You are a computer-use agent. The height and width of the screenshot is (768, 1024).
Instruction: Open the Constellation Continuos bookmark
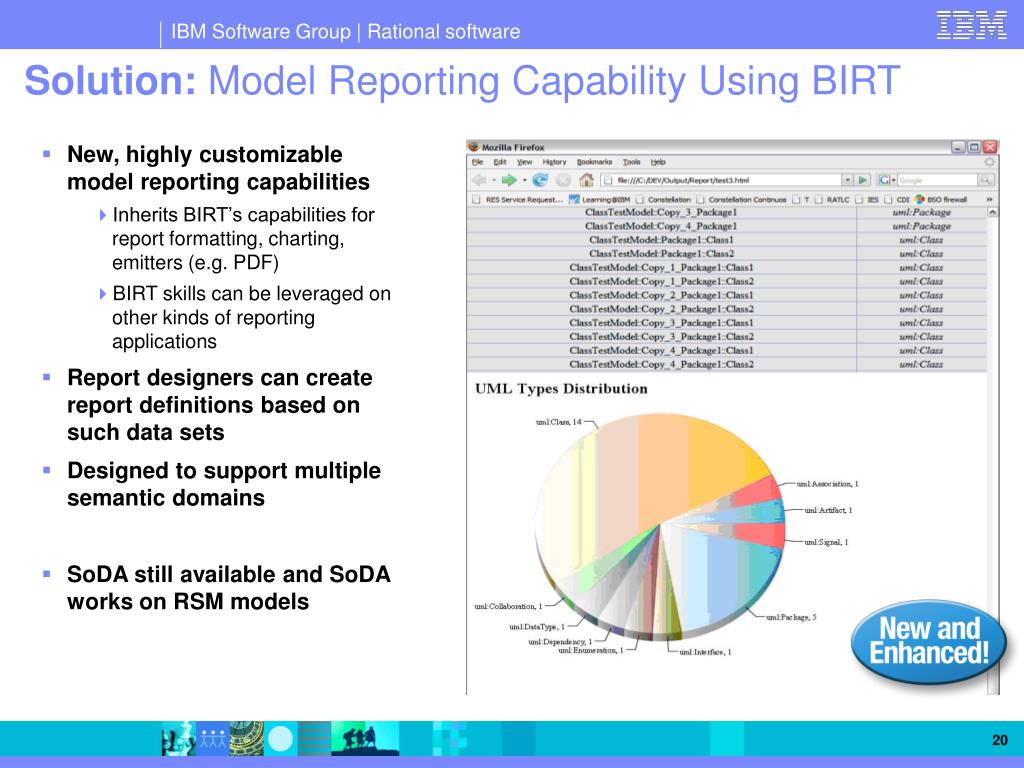tap(741, 199)
